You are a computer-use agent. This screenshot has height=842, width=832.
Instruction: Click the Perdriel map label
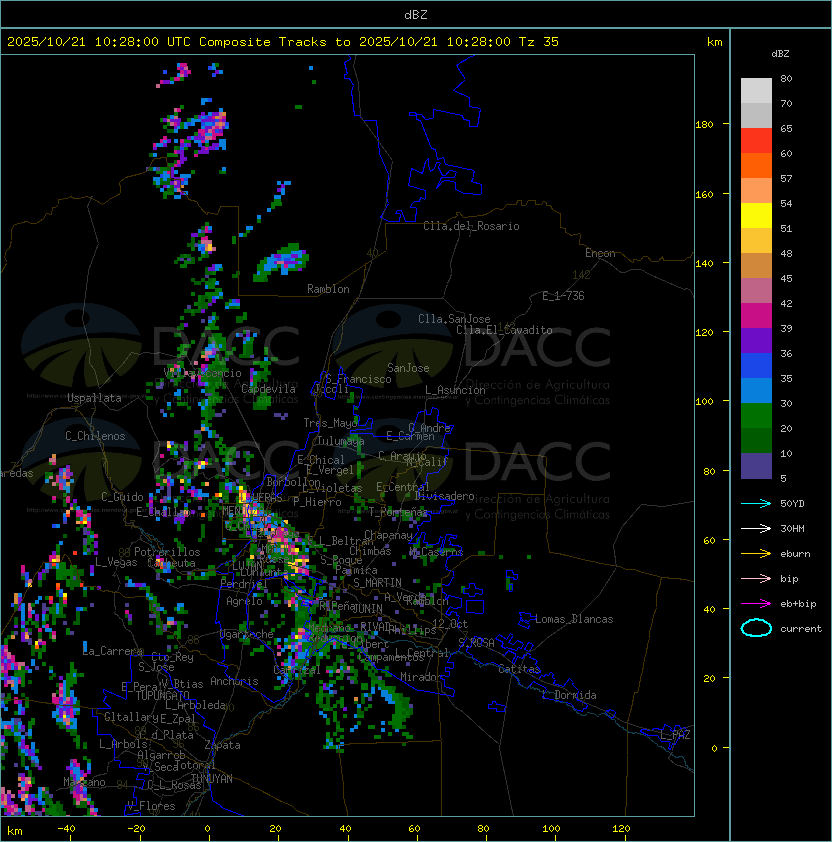244,584
